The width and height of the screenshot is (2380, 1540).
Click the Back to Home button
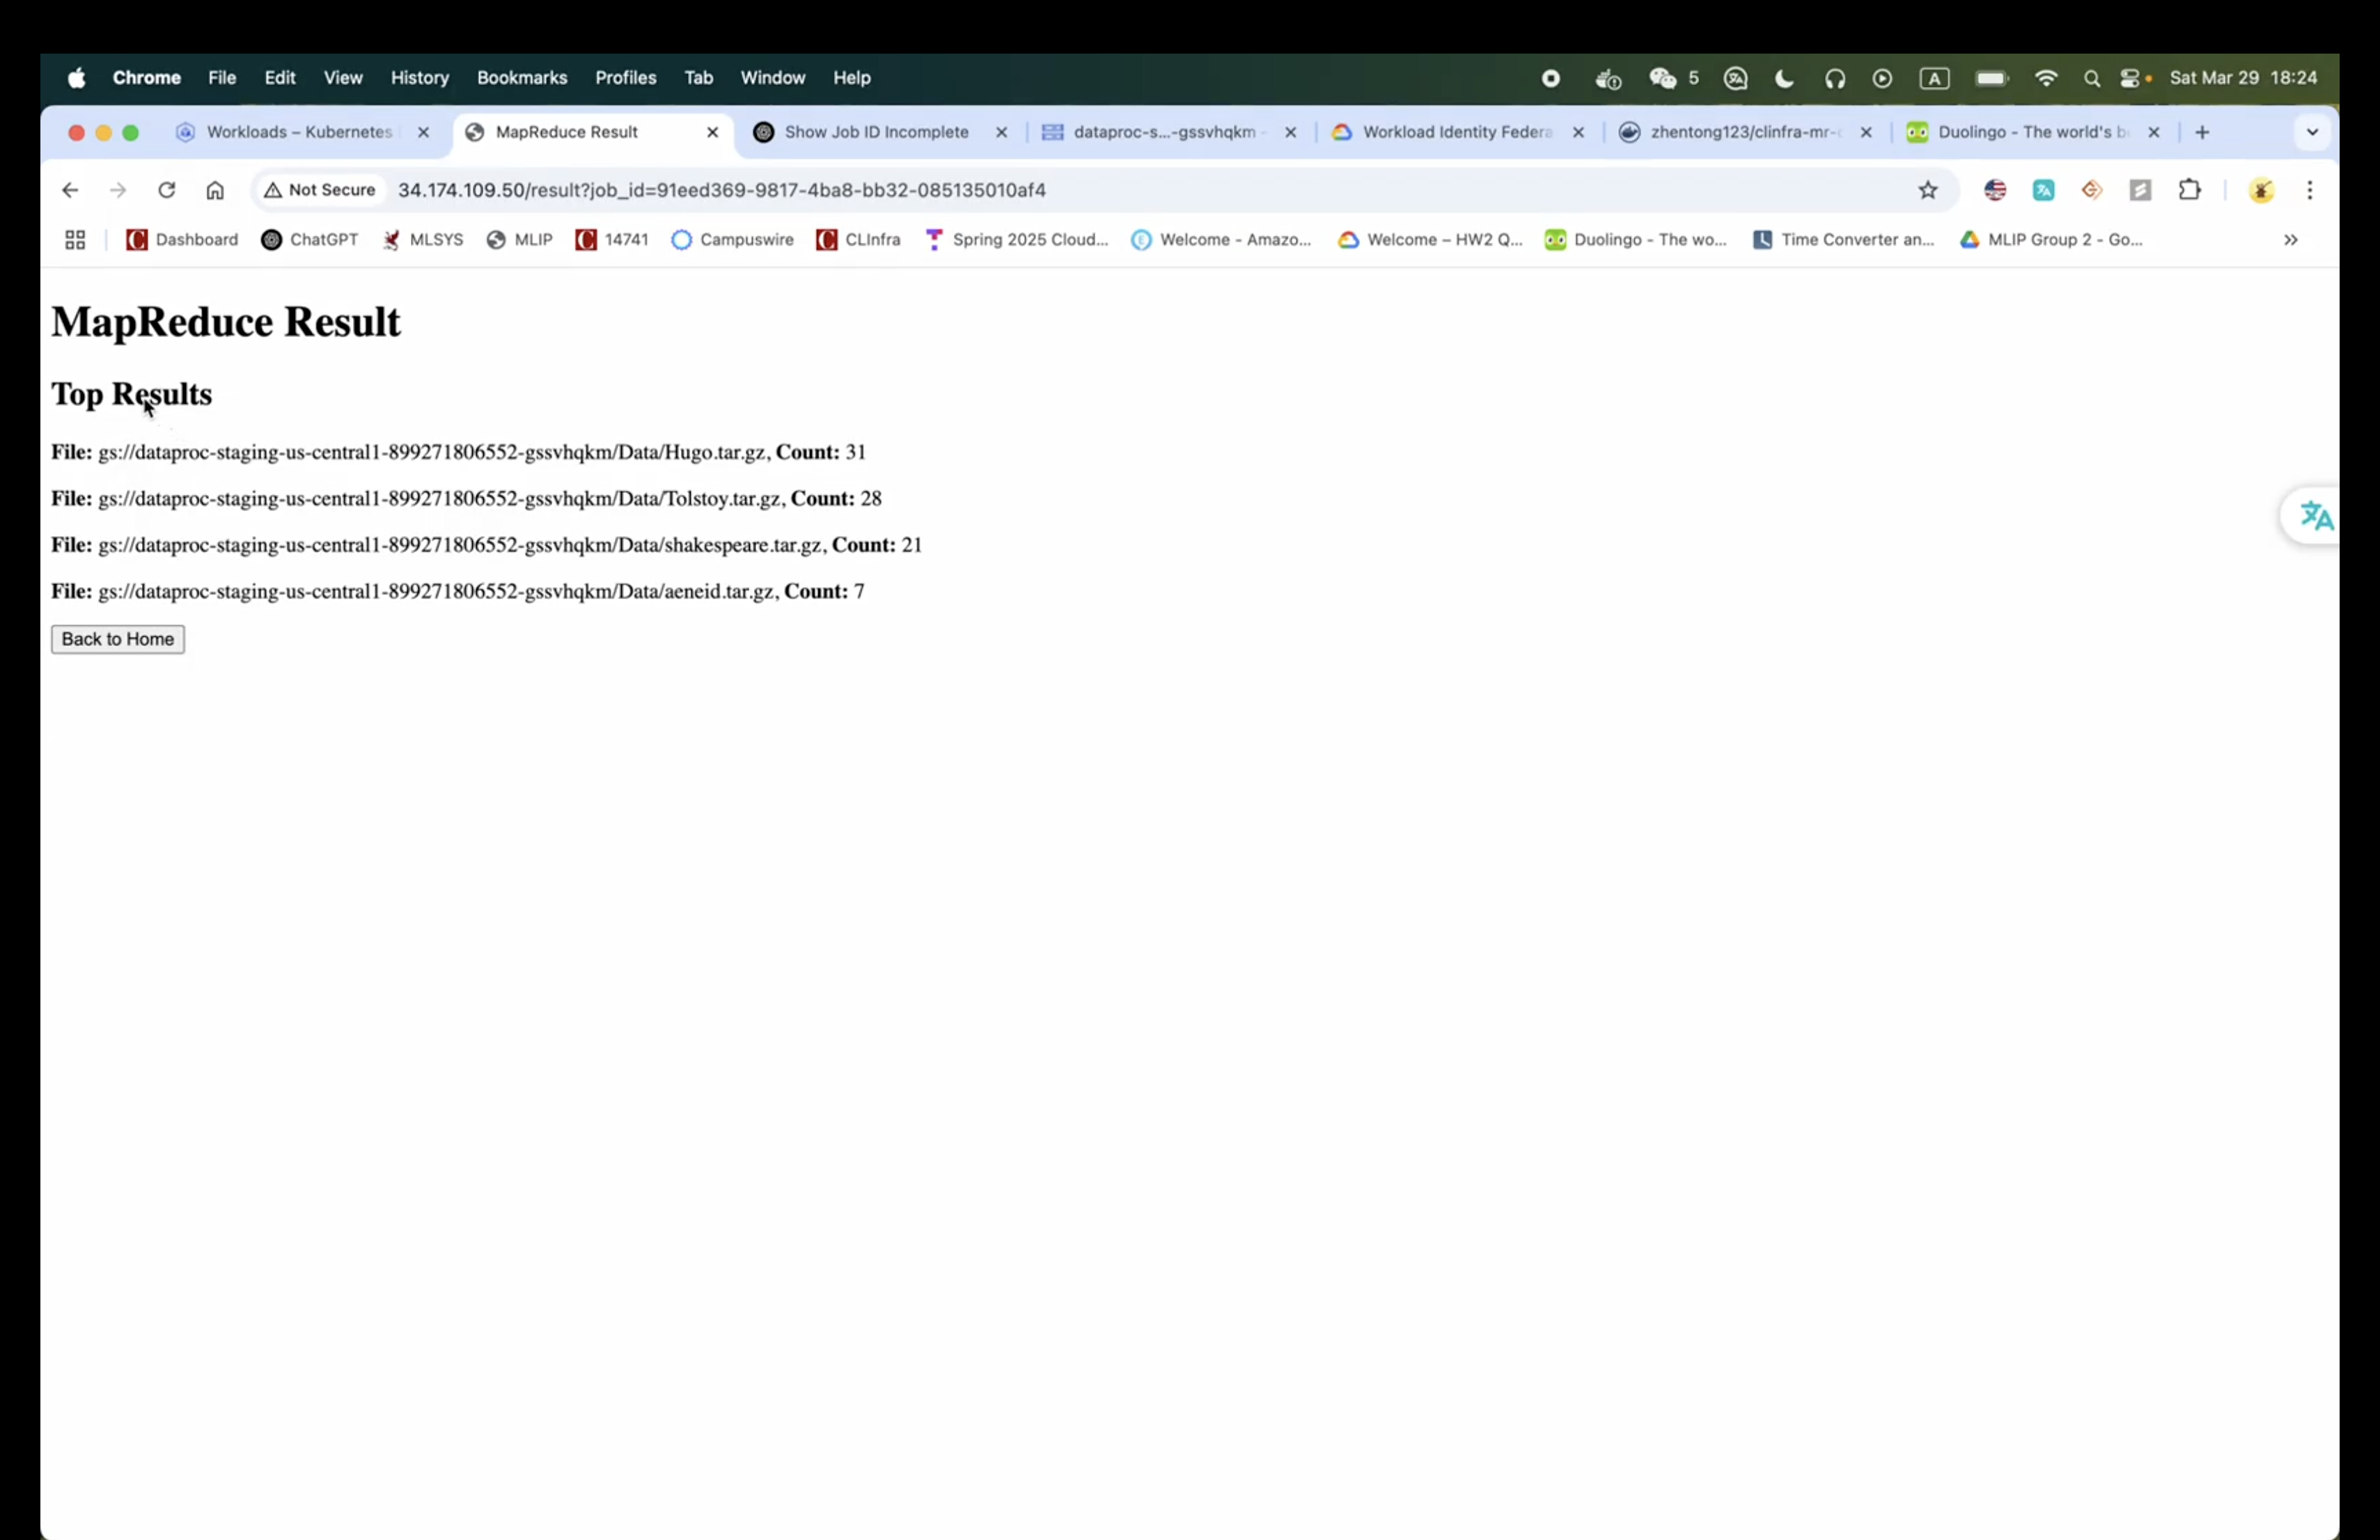coord(118,639)
